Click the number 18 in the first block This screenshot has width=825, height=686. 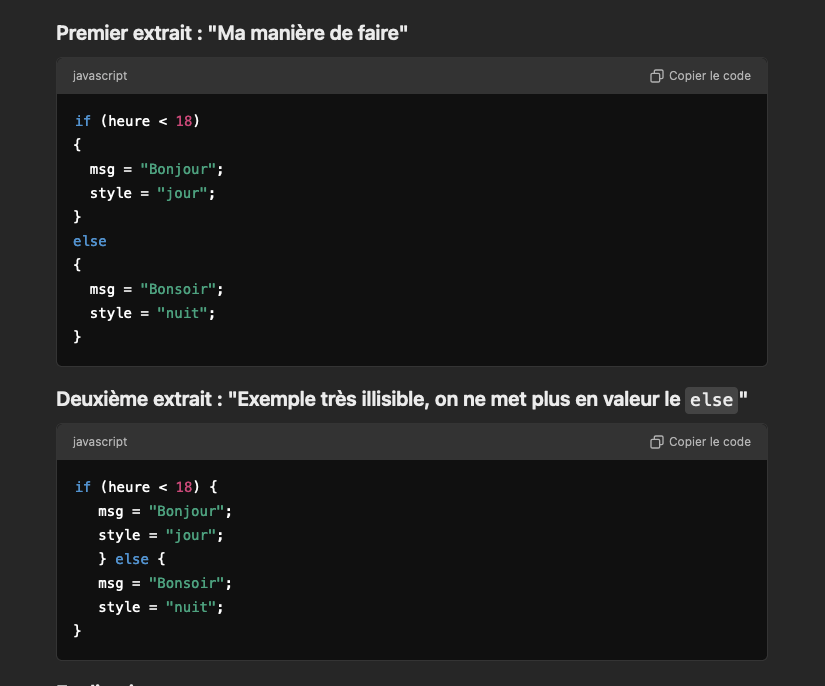184,121
